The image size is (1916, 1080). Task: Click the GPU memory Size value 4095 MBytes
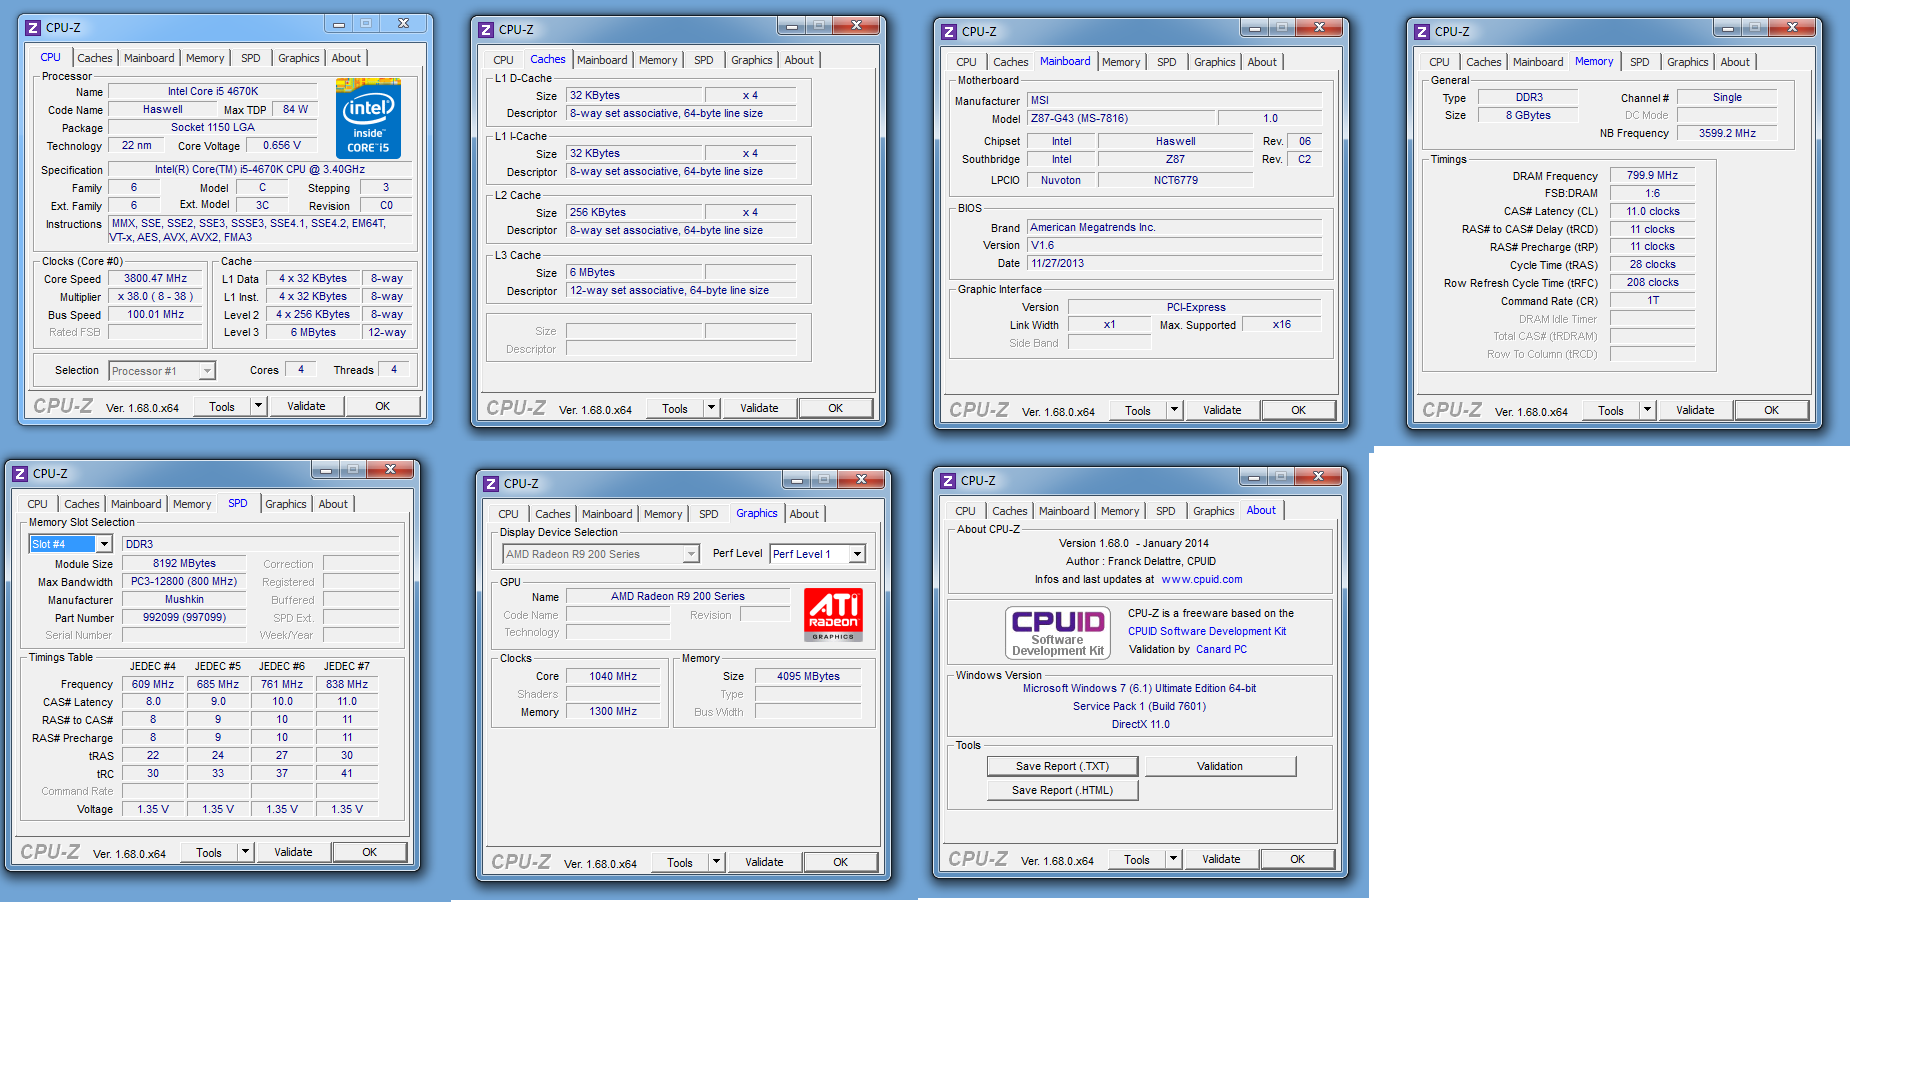pyautogui.click(x=808, y=677)
